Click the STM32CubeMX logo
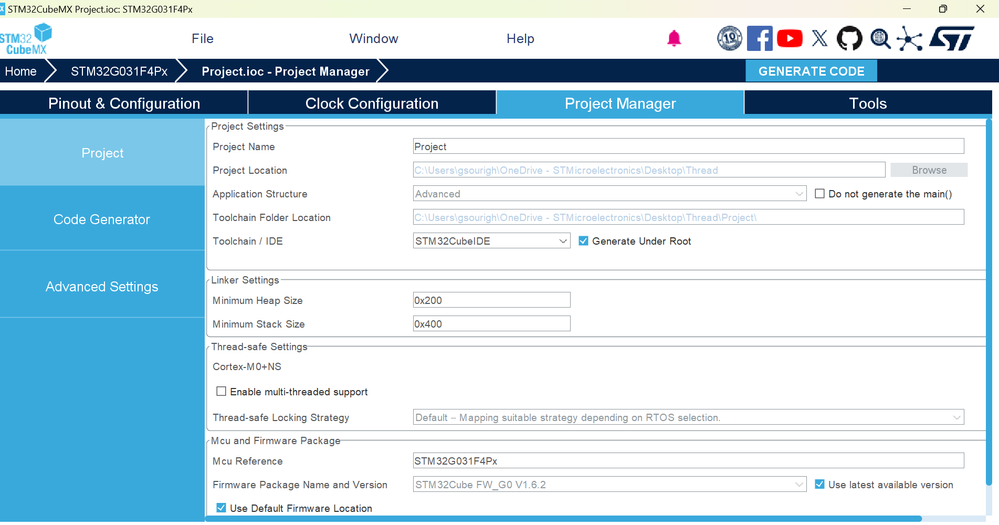999x525 pixels. coord(25,39)
